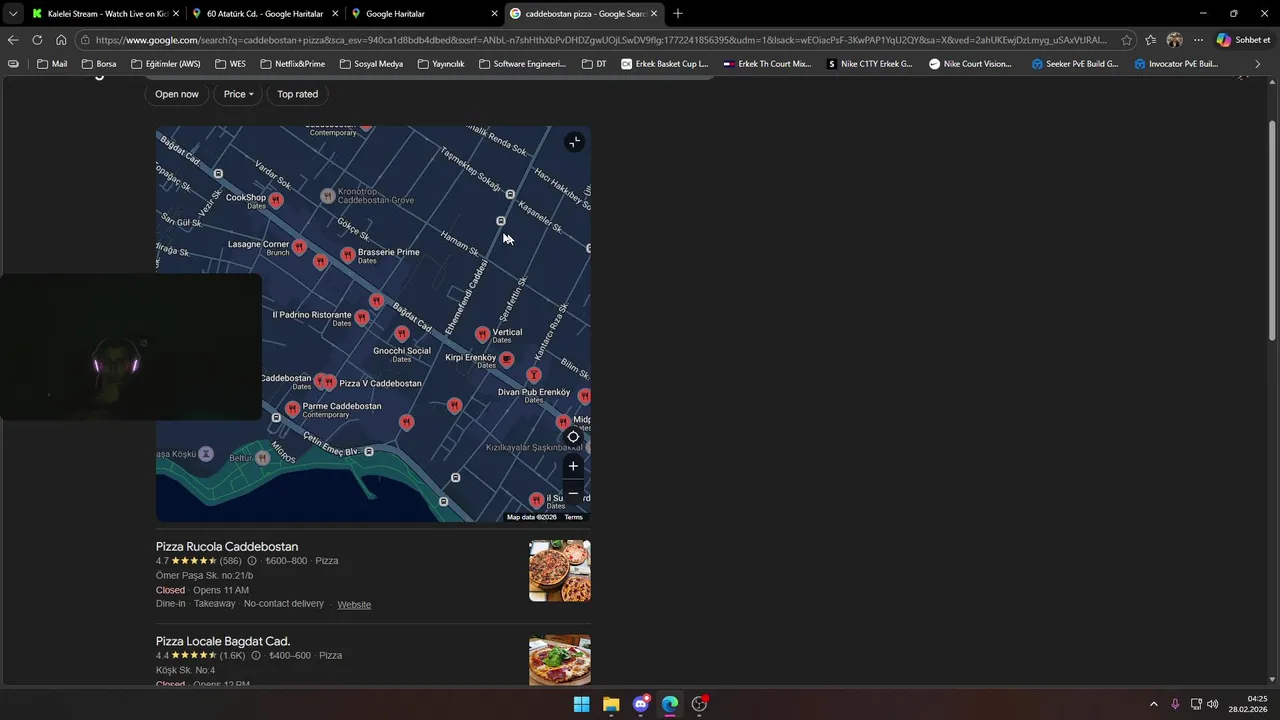1280x720 pixels.
Task: Open the volume control in system tray
Action: pos(1213,704)
